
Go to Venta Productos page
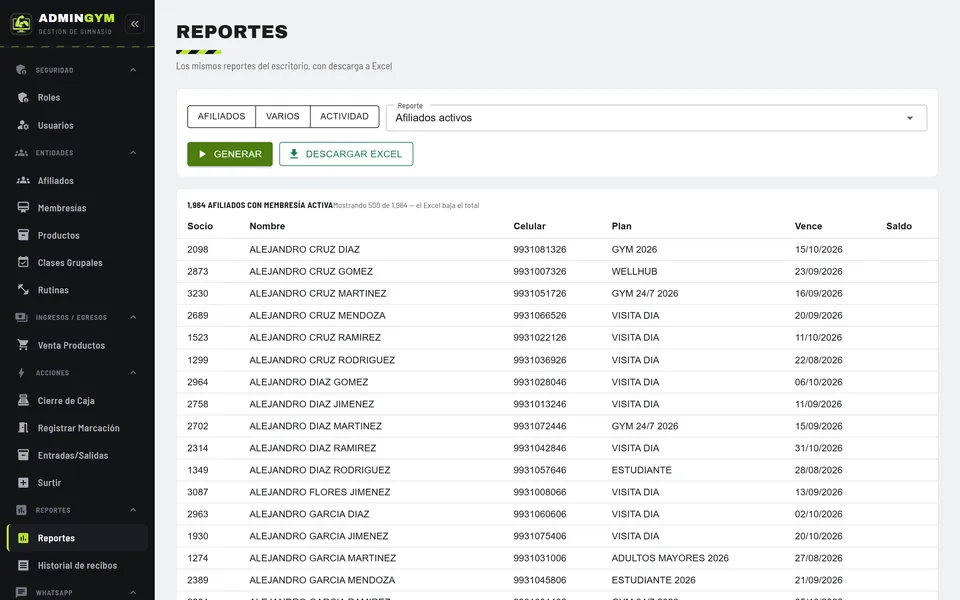77,345
